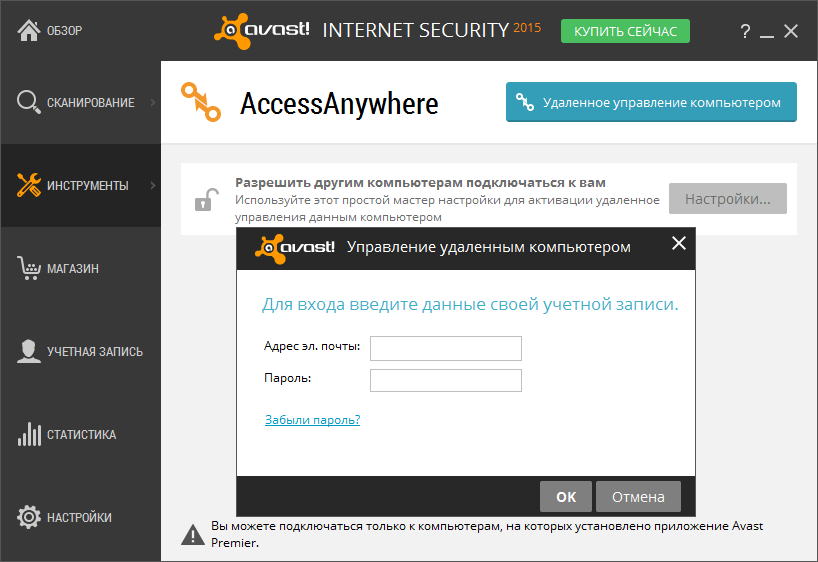Click the Обзор home icon
The image size is (818, 562).
coord(28,30)
